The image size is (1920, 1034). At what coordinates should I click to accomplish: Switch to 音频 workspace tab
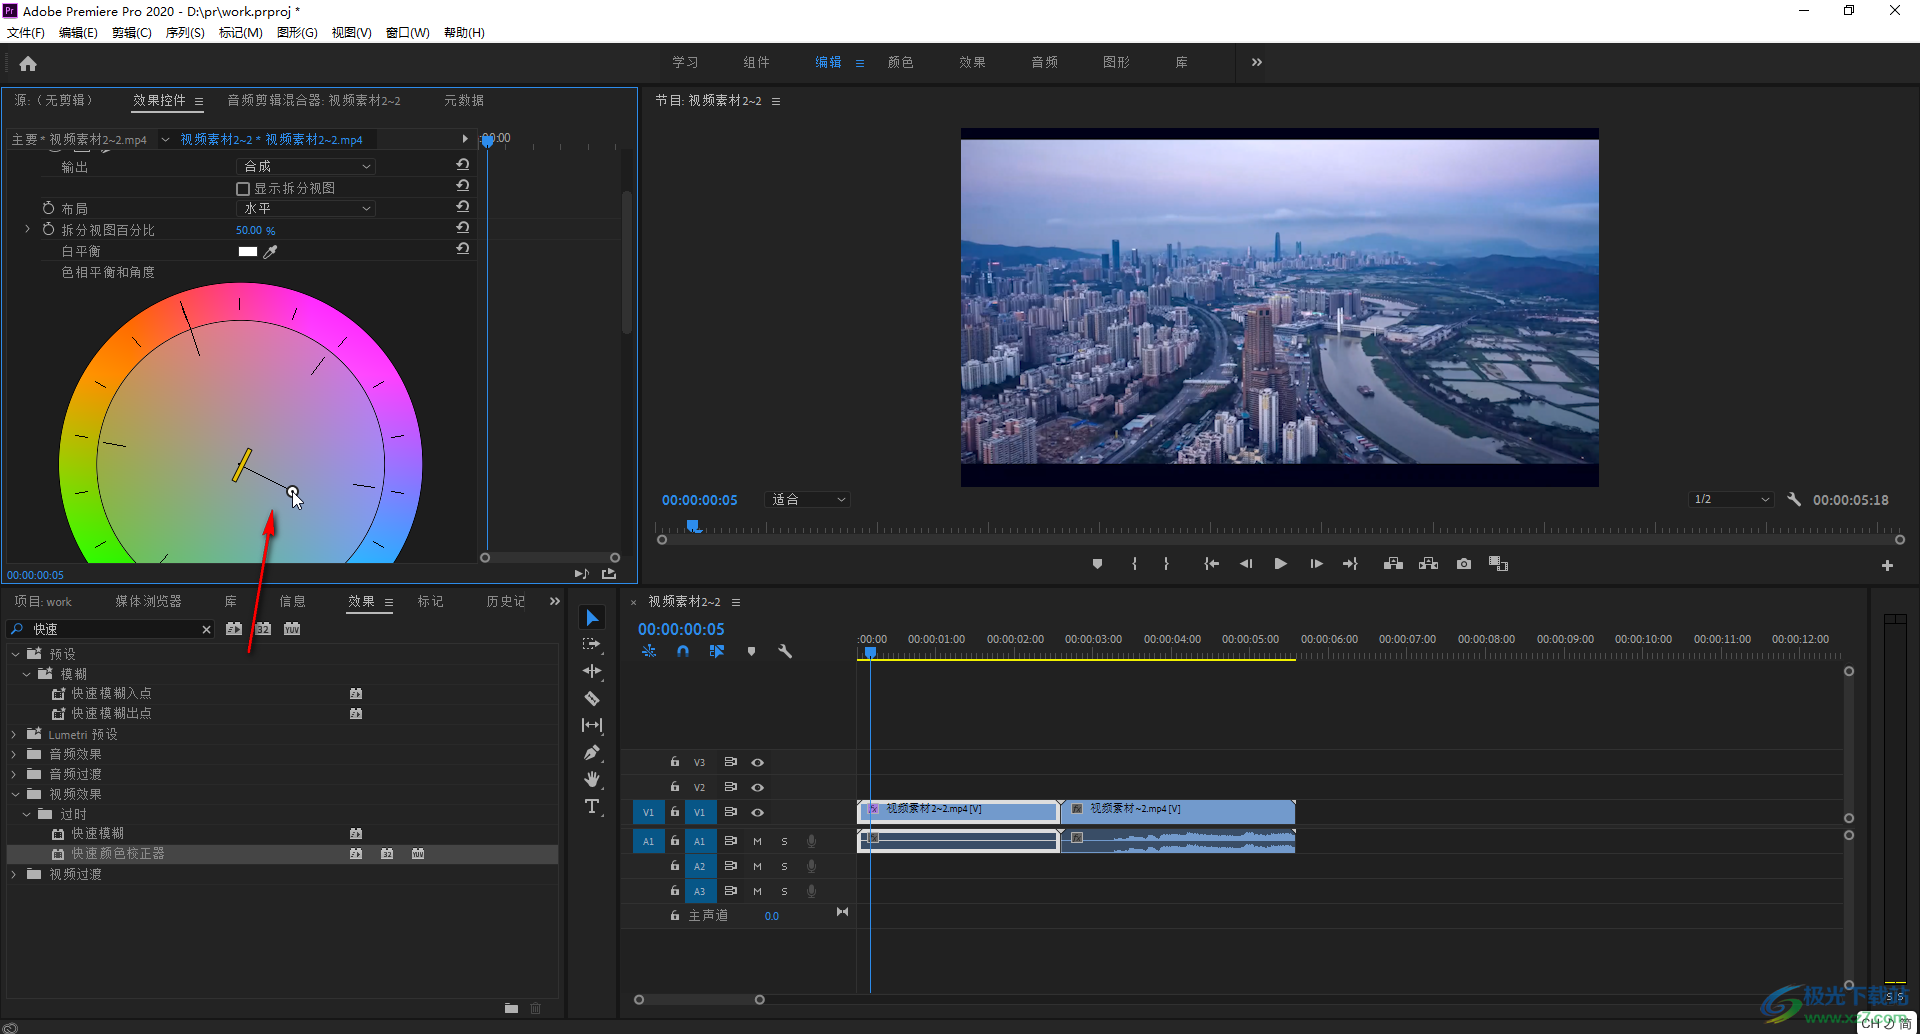tap(1045, 62)
